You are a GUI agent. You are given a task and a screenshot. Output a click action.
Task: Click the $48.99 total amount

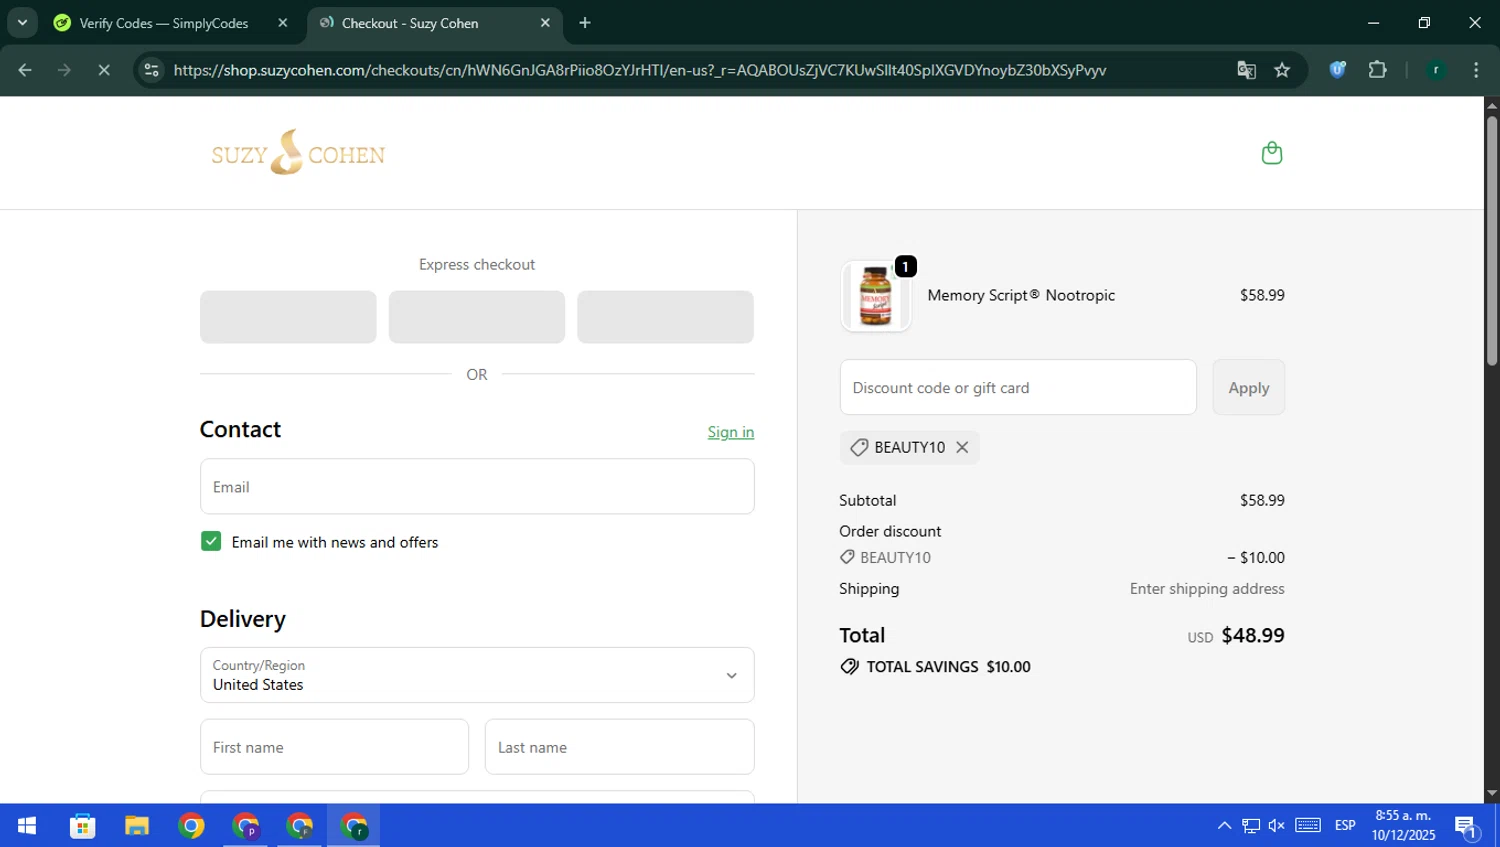[1253, 635]
